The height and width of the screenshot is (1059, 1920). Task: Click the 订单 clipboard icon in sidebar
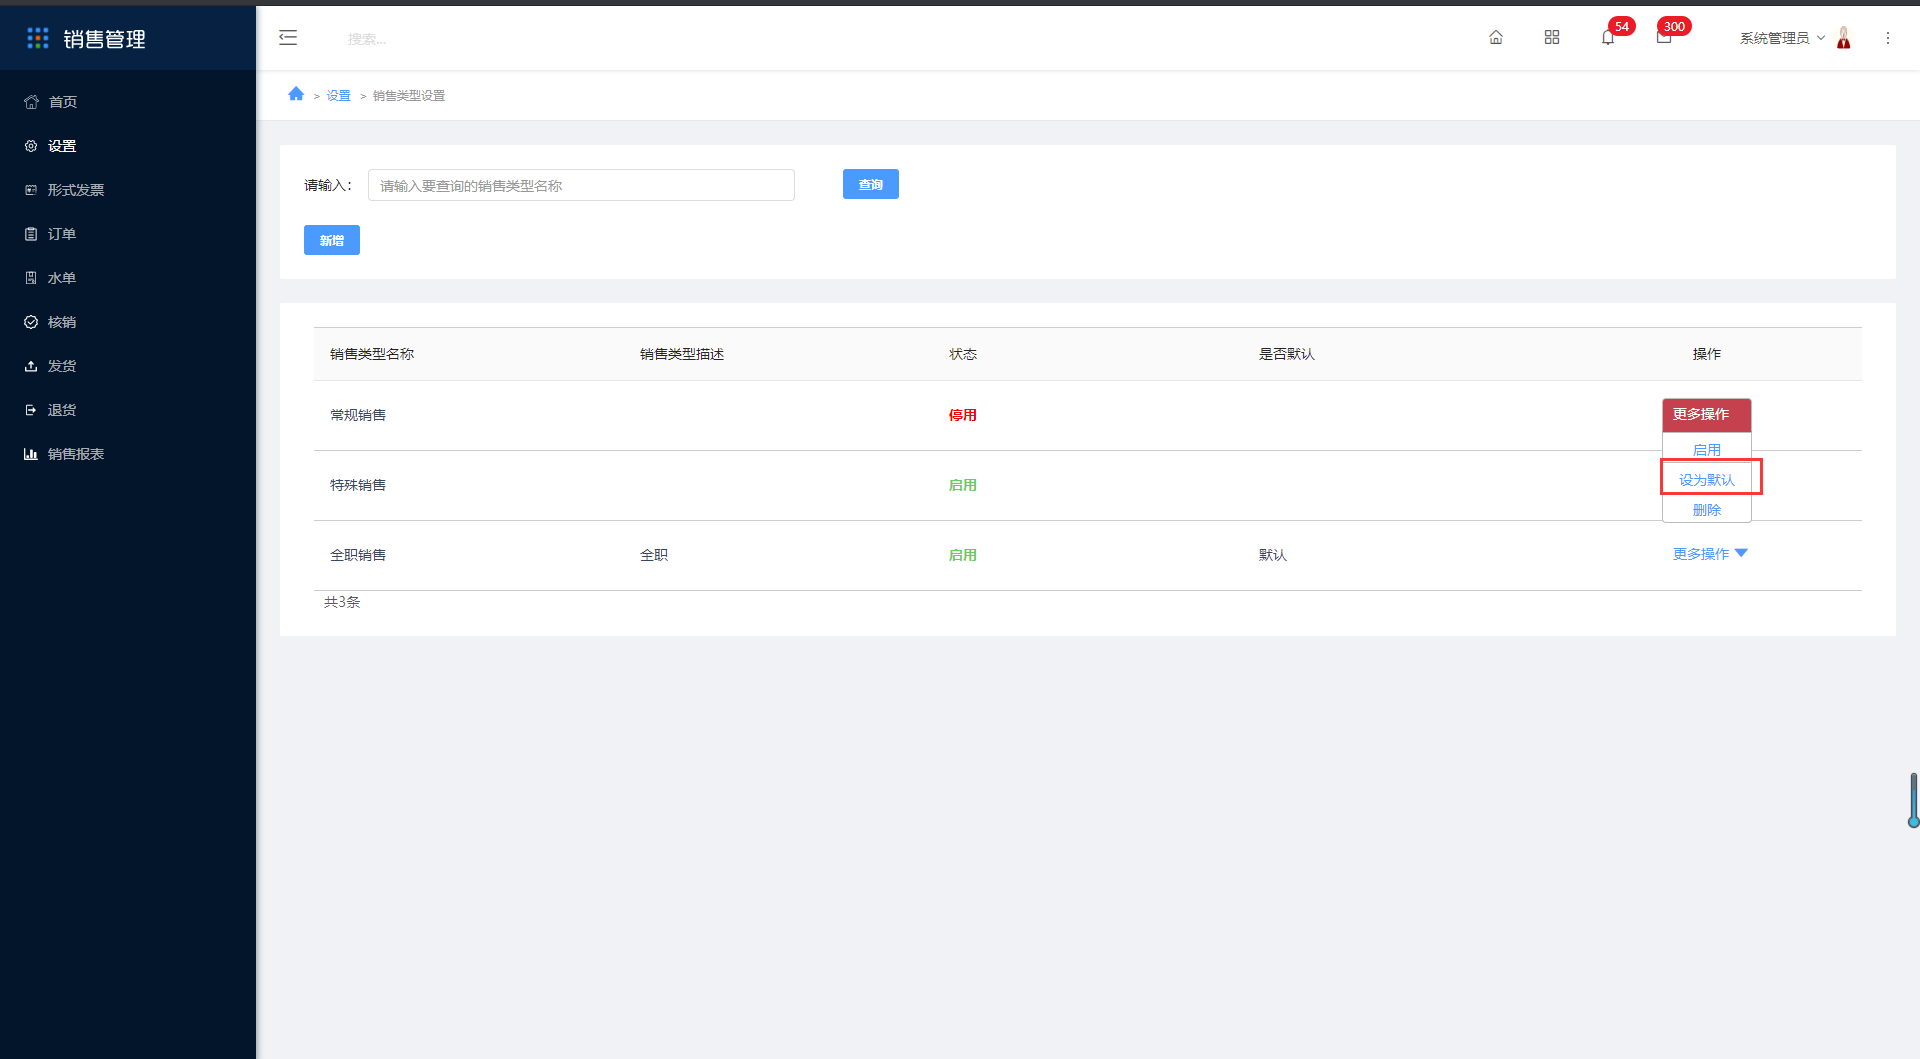pos(31,234)
